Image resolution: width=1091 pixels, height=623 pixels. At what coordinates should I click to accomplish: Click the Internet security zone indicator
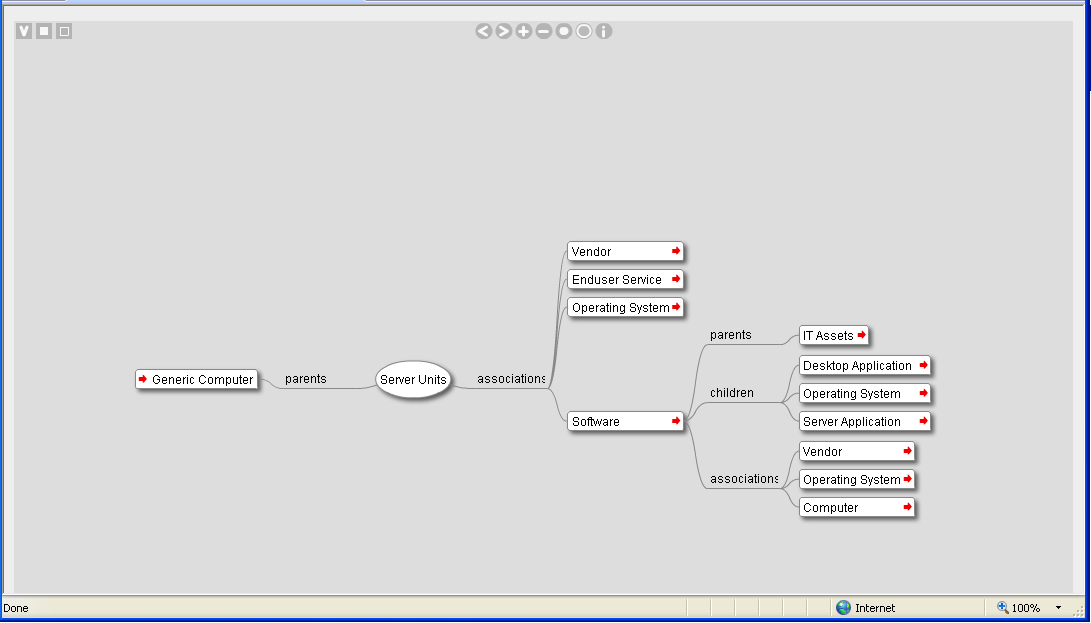[x=866, y=608]
